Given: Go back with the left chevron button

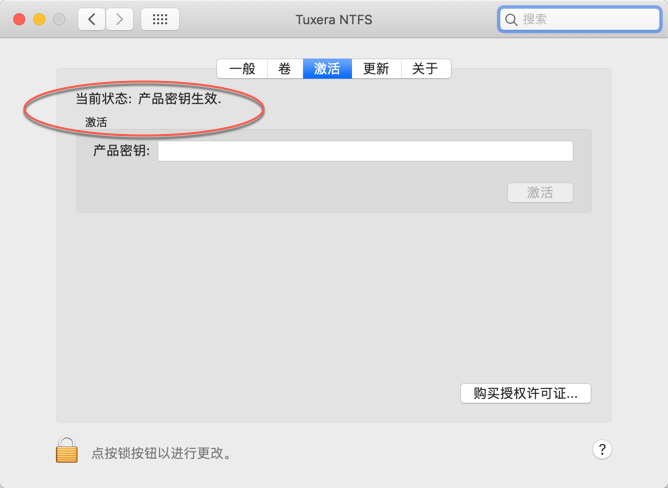Looking at the screenshot, I should (92, 19).
